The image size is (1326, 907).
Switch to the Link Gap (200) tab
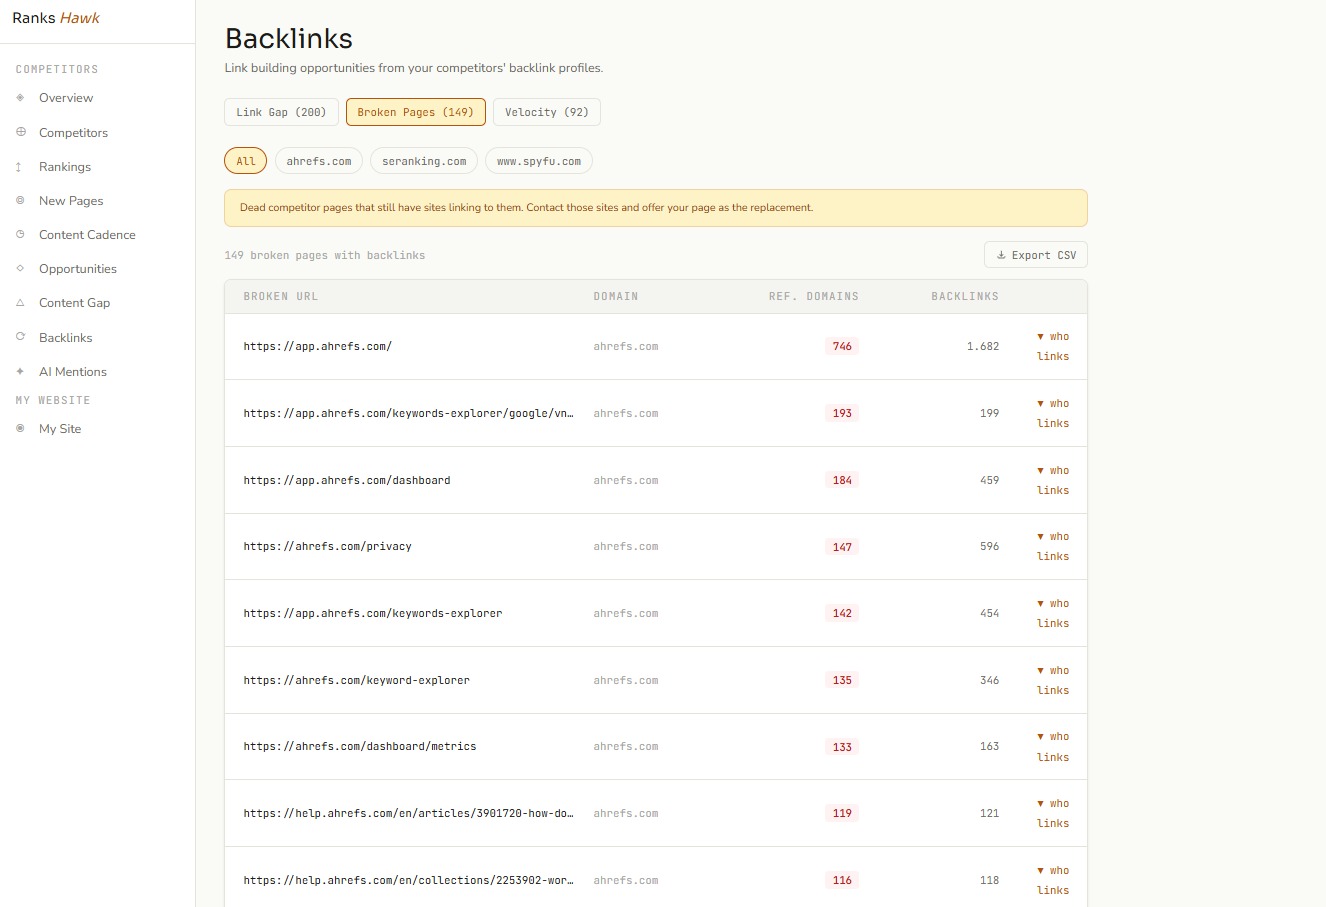[x=281, y=112]
